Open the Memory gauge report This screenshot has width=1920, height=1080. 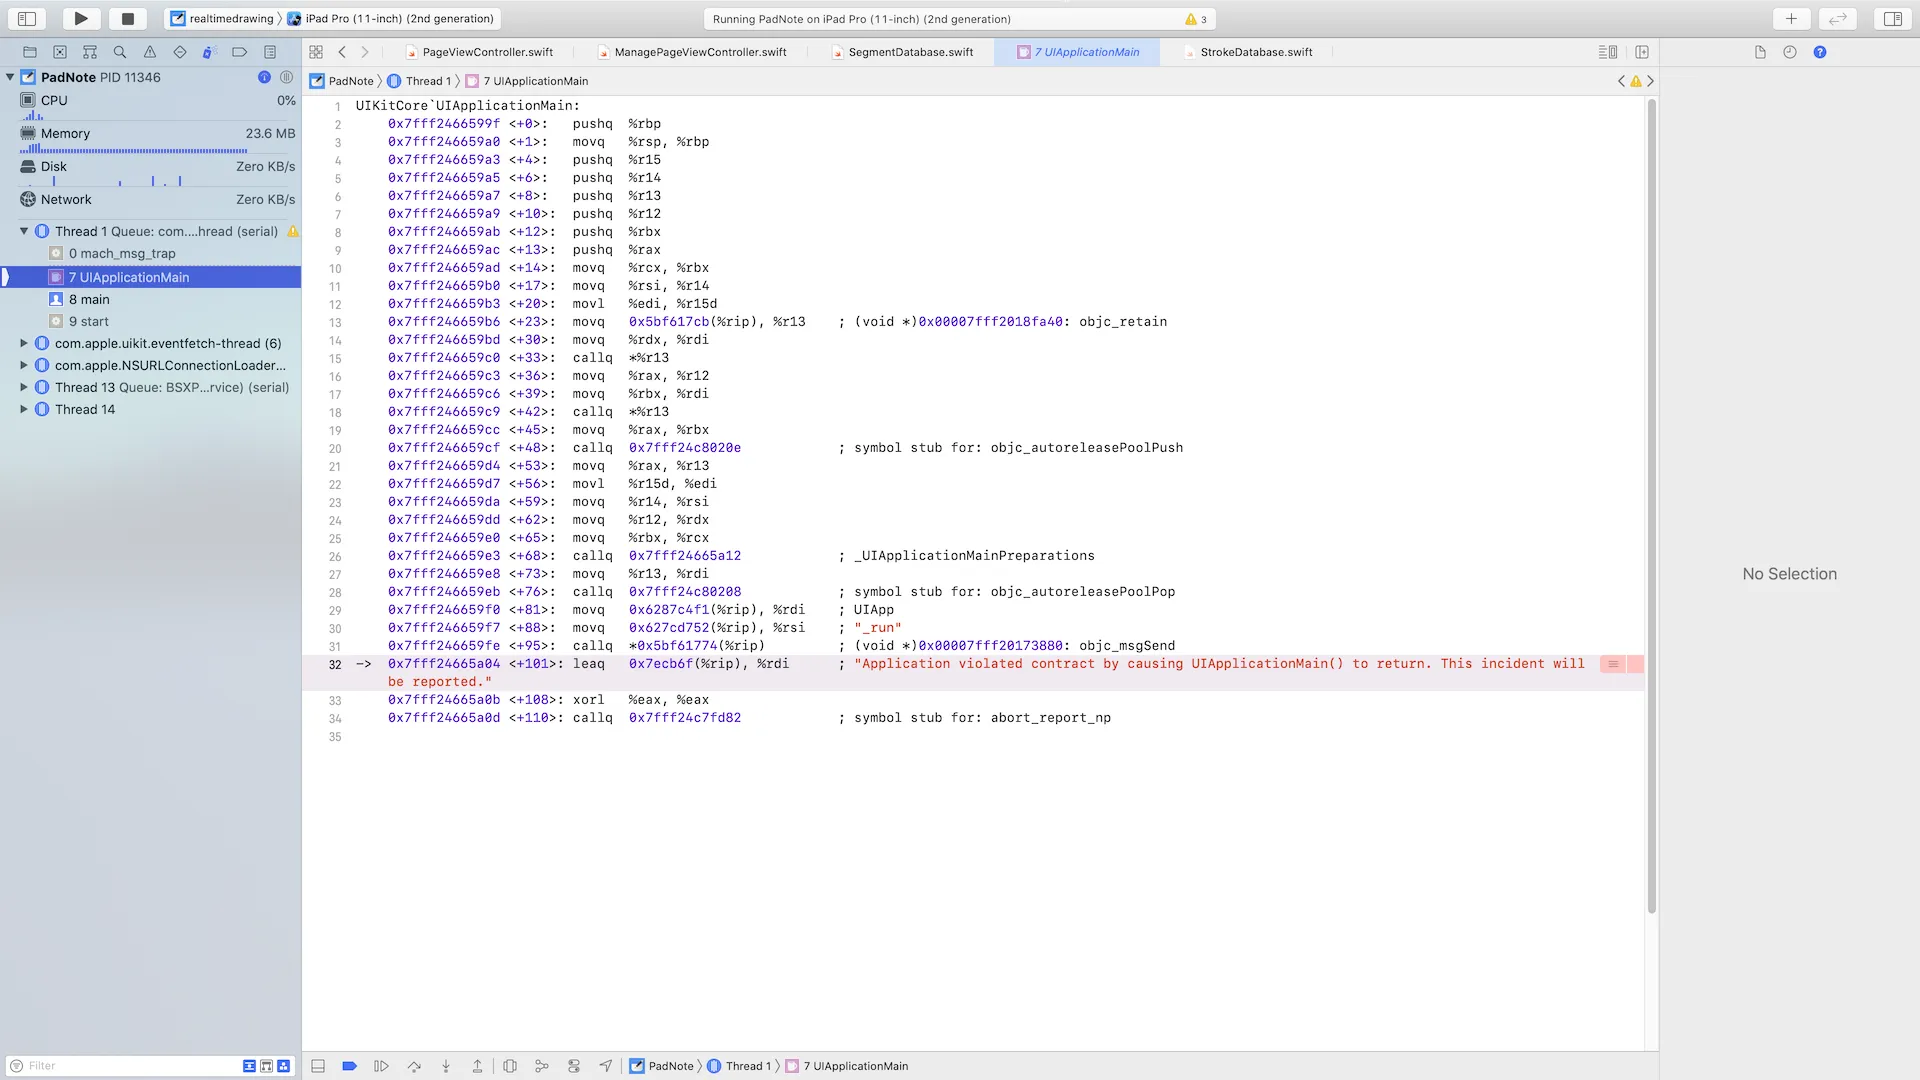coord(66,133)
